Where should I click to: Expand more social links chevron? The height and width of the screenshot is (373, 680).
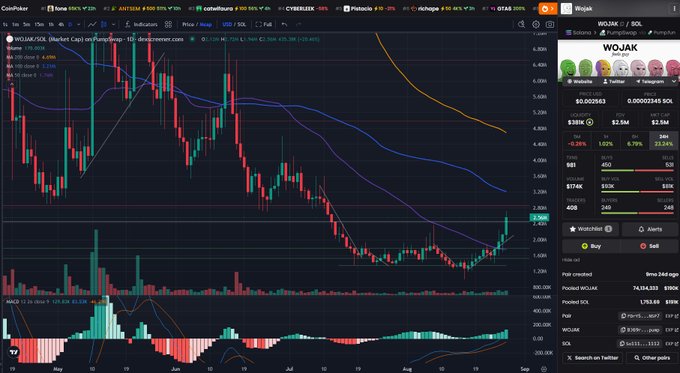click(x=673, y=82)
